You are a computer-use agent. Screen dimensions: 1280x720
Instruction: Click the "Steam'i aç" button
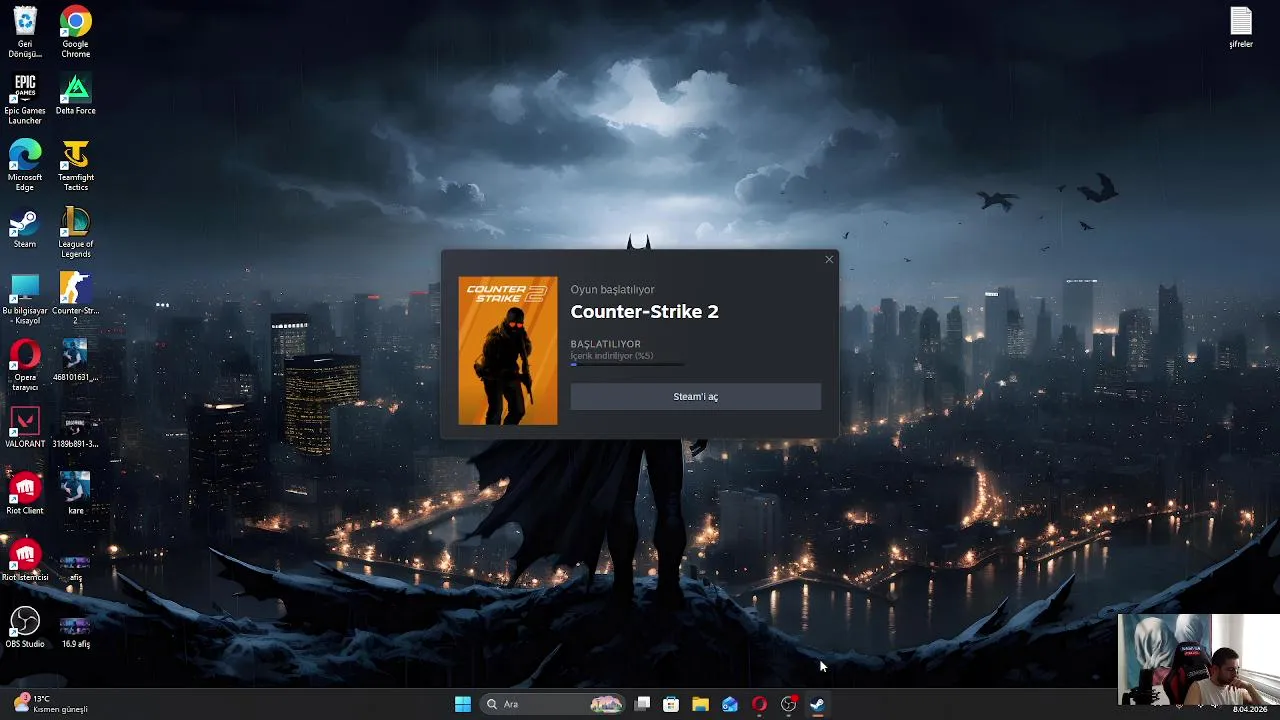point(695,397)
